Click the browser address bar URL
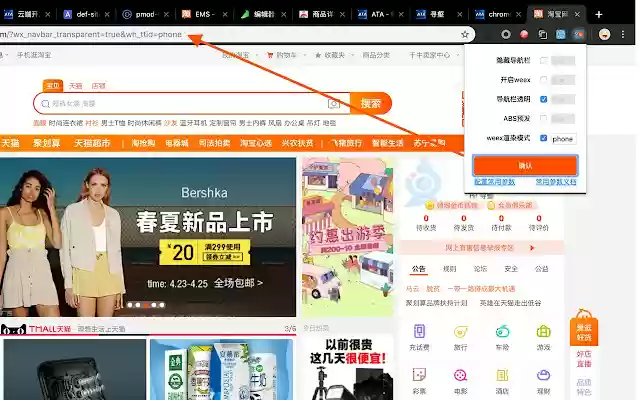Screen dimensions: 640x400 pyautogui.click(x=91, y=35)
